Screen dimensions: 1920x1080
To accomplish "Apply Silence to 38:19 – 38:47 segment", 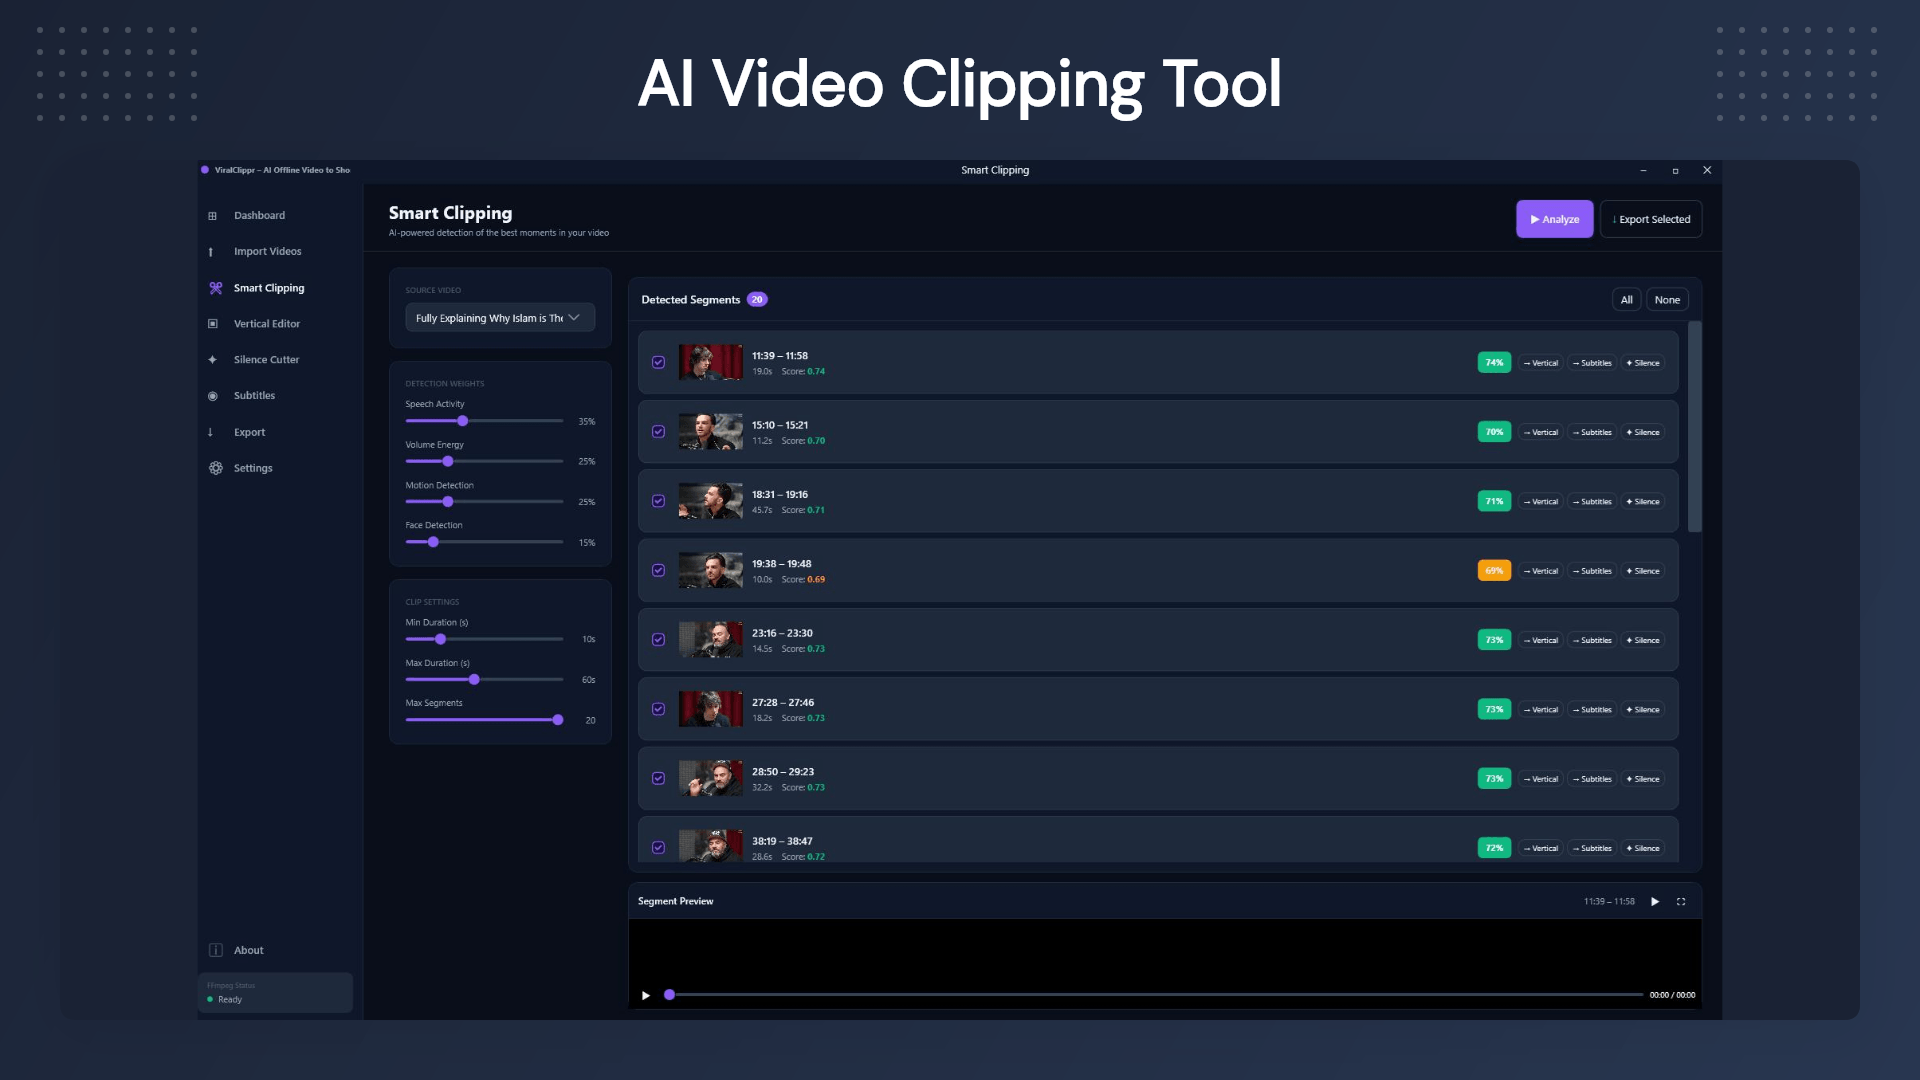I will [x=1643, y=848].
